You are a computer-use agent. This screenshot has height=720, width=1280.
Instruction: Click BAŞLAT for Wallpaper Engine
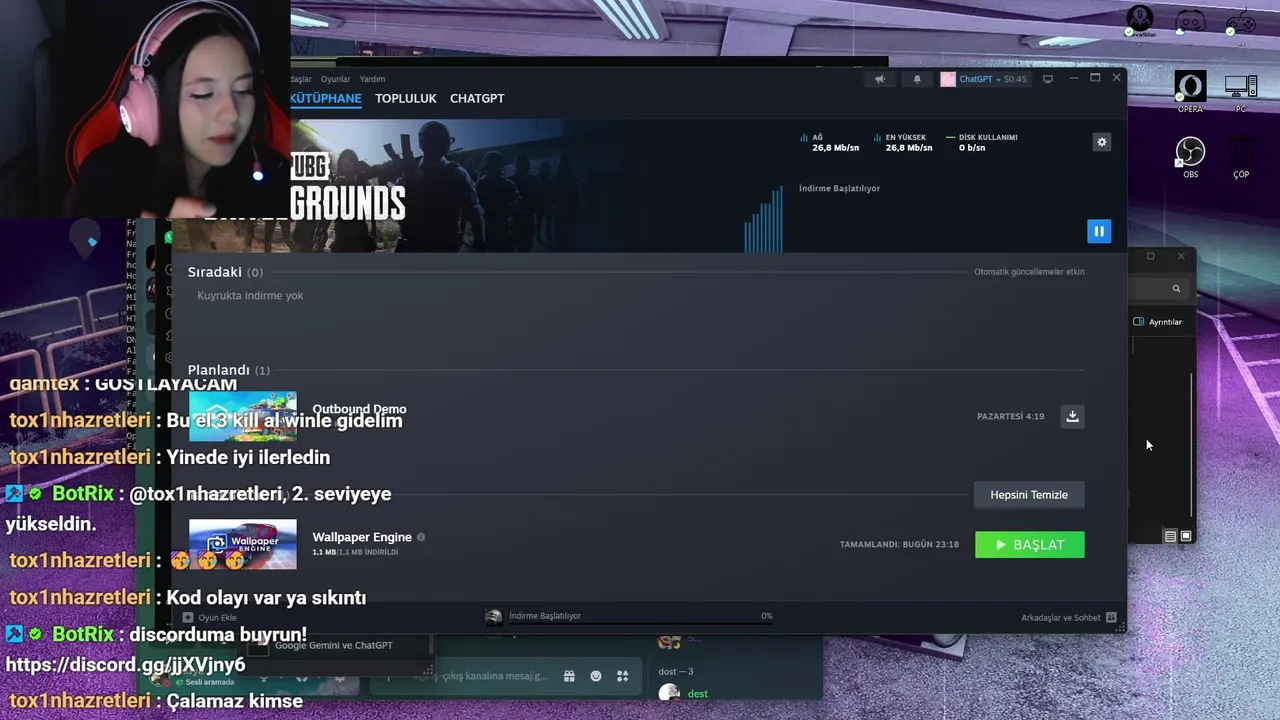click(x=1029, y=545)
